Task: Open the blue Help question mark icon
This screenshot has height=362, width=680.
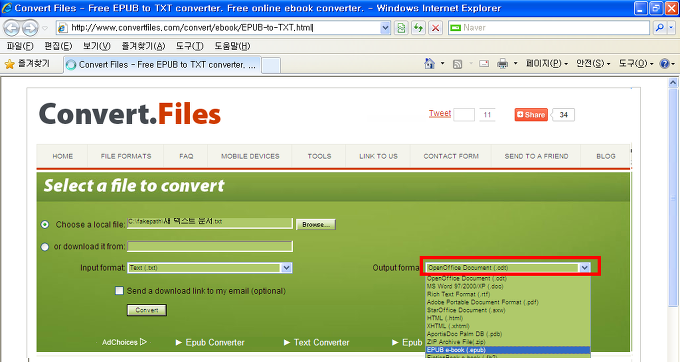Action: pyautogui.click(x=664, y=64)
